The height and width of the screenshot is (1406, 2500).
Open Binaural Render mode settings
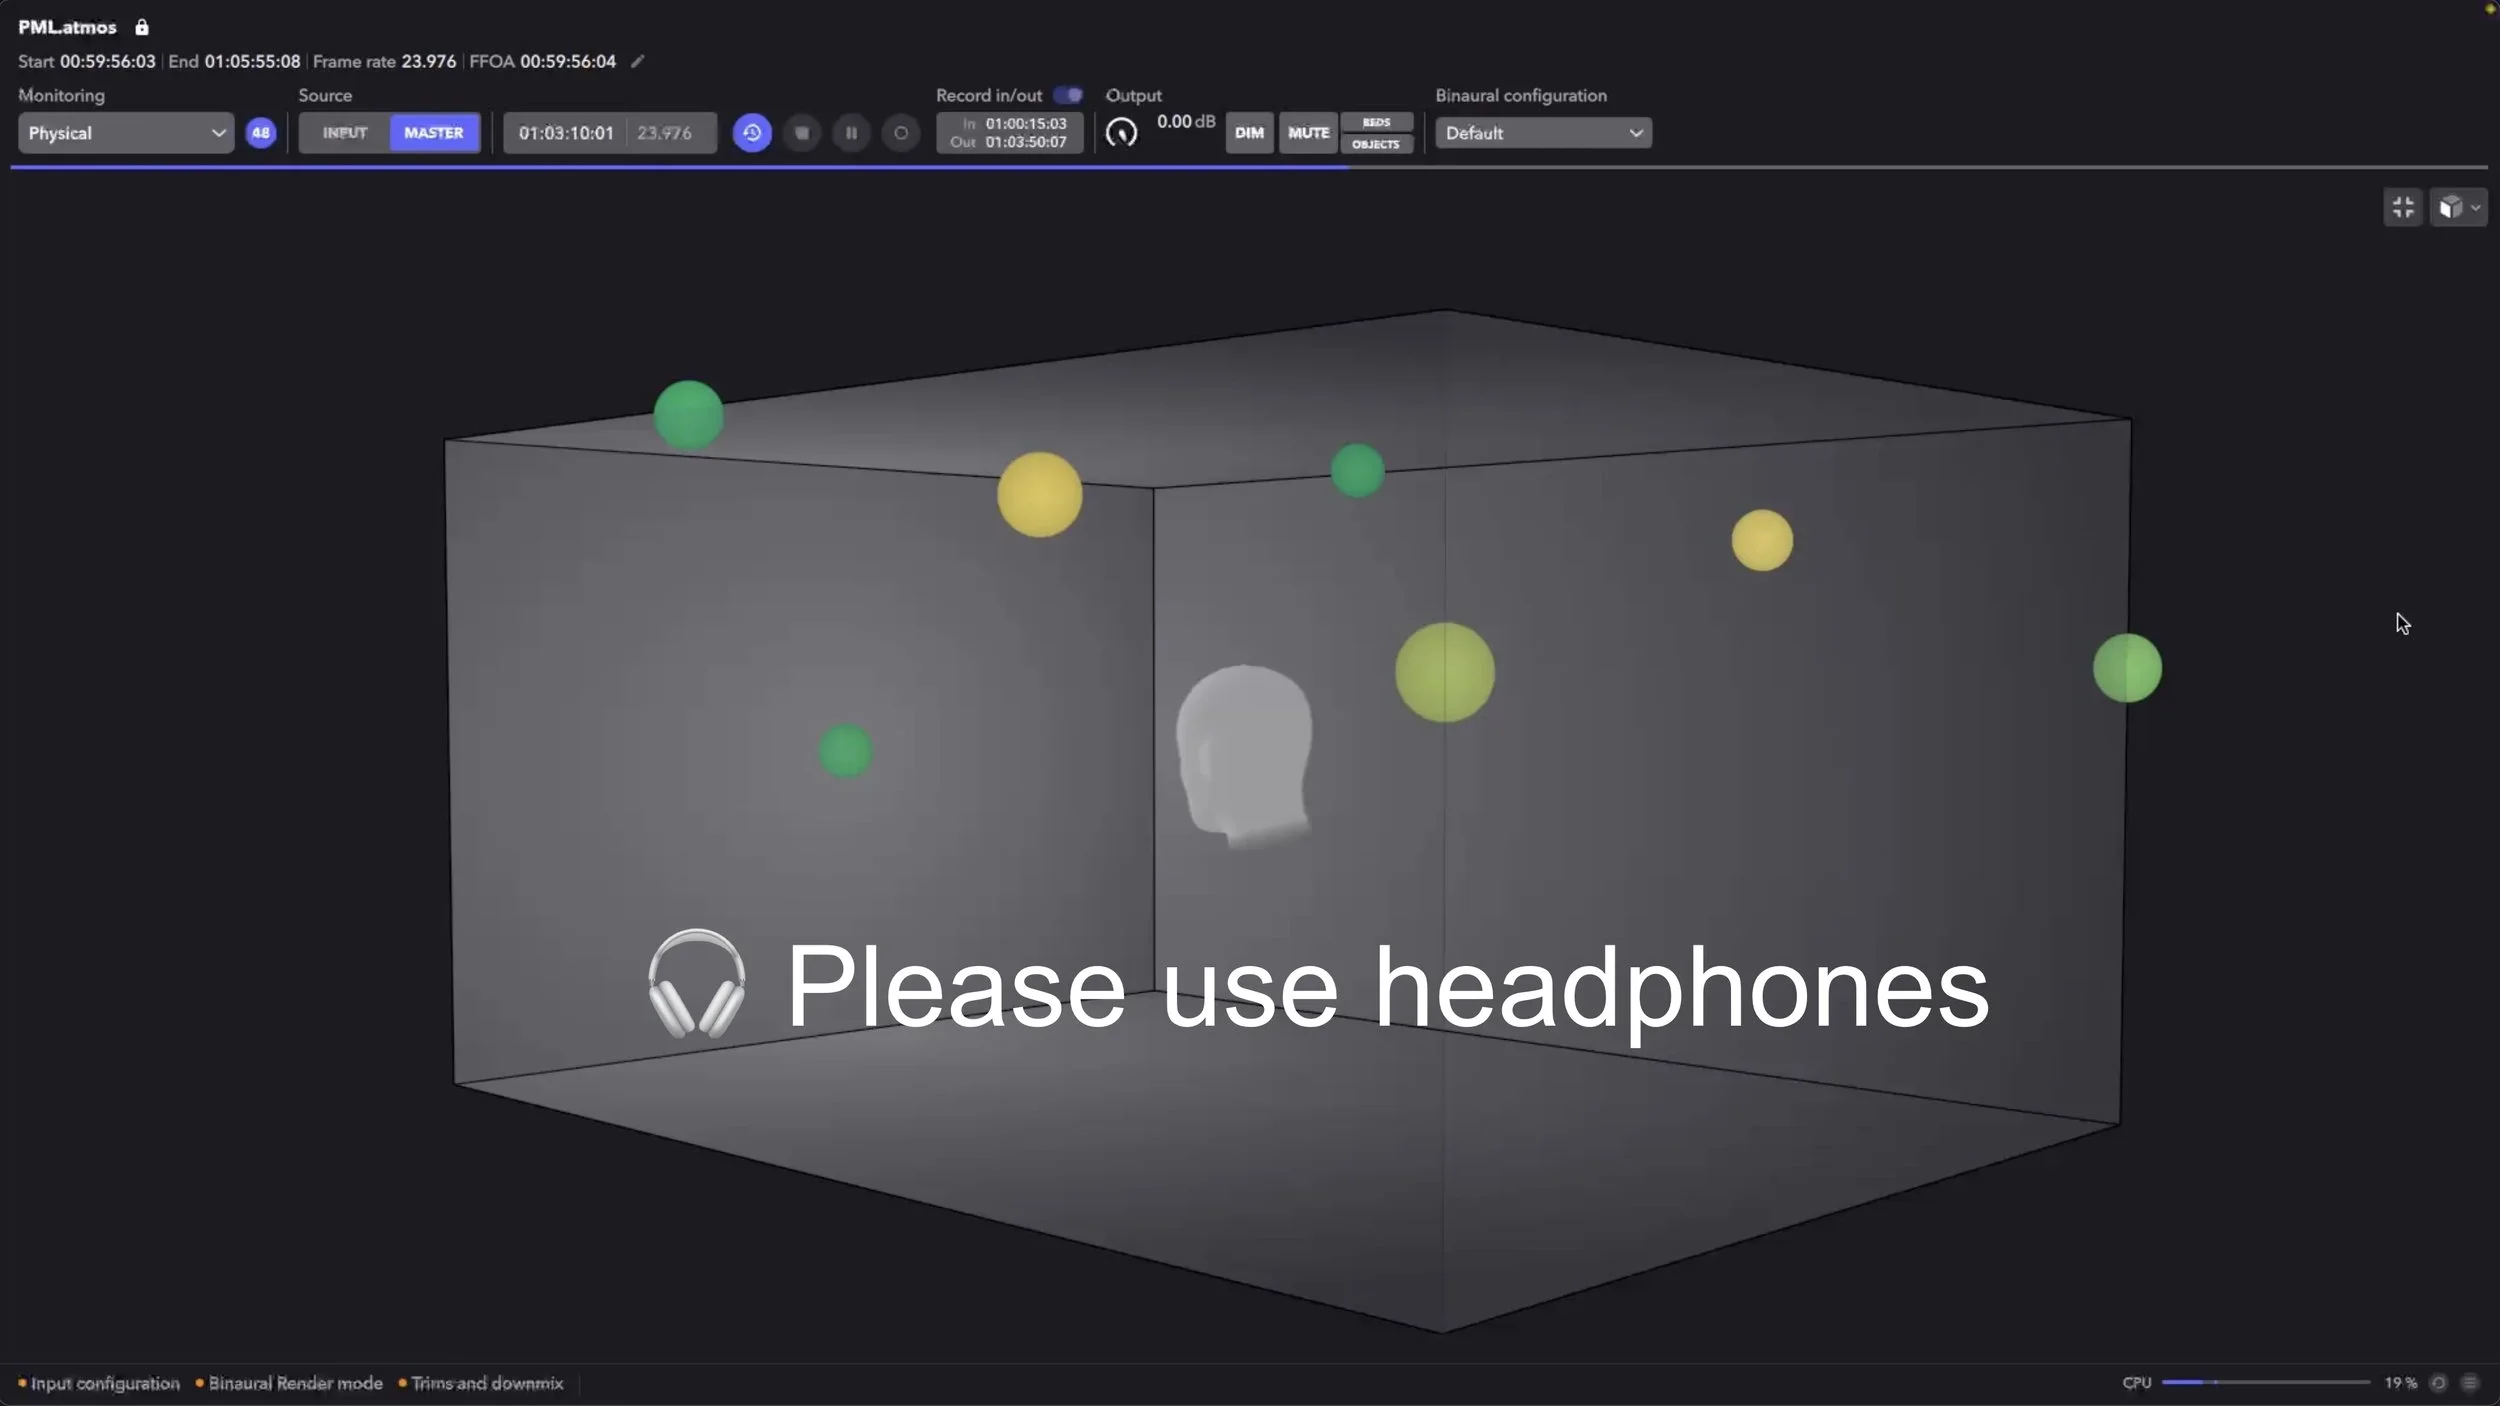295,1383
